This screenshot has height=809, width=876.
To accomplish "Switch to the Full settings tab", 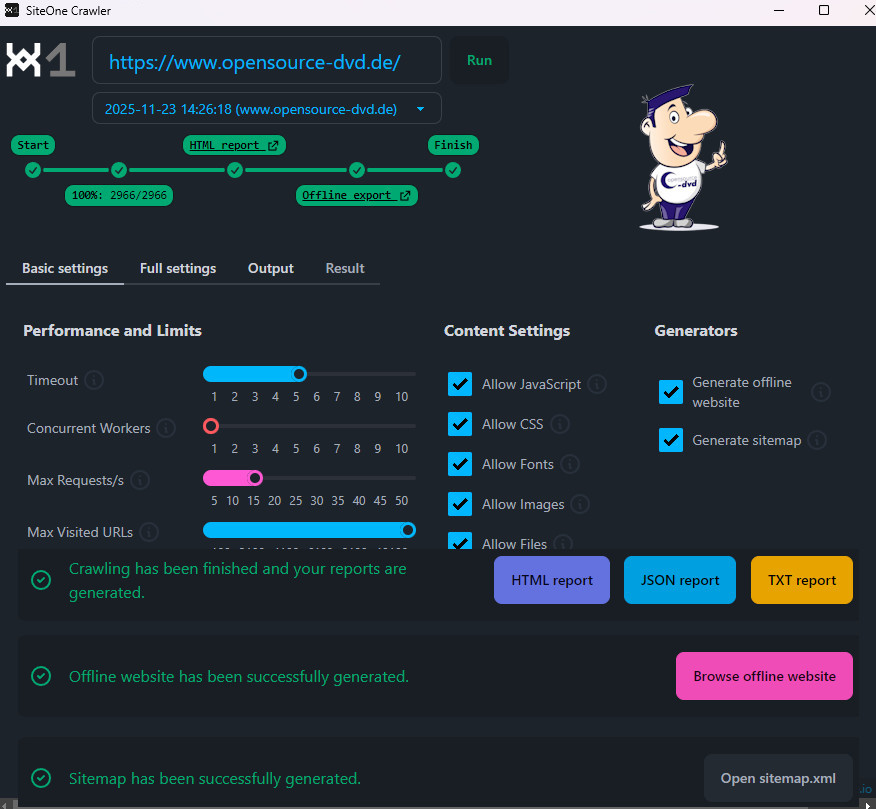I will pyautogui.click(x=178, y=268).
